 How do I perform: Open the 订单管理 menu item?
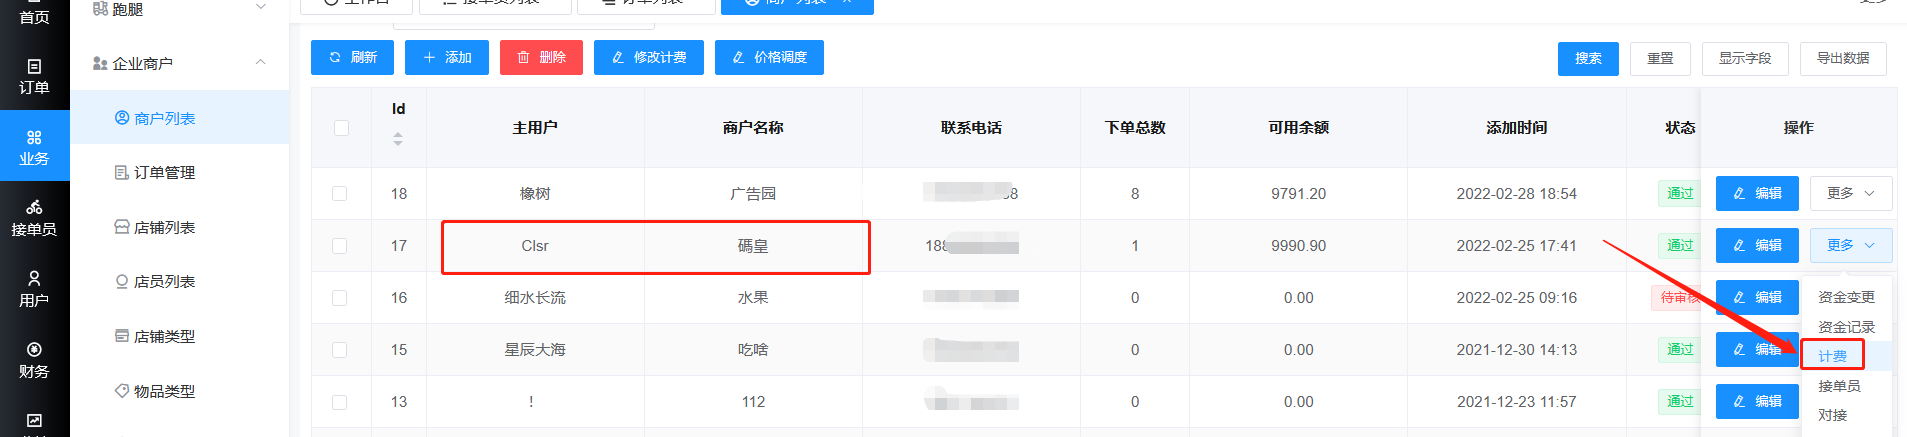[x=180, y=172]
